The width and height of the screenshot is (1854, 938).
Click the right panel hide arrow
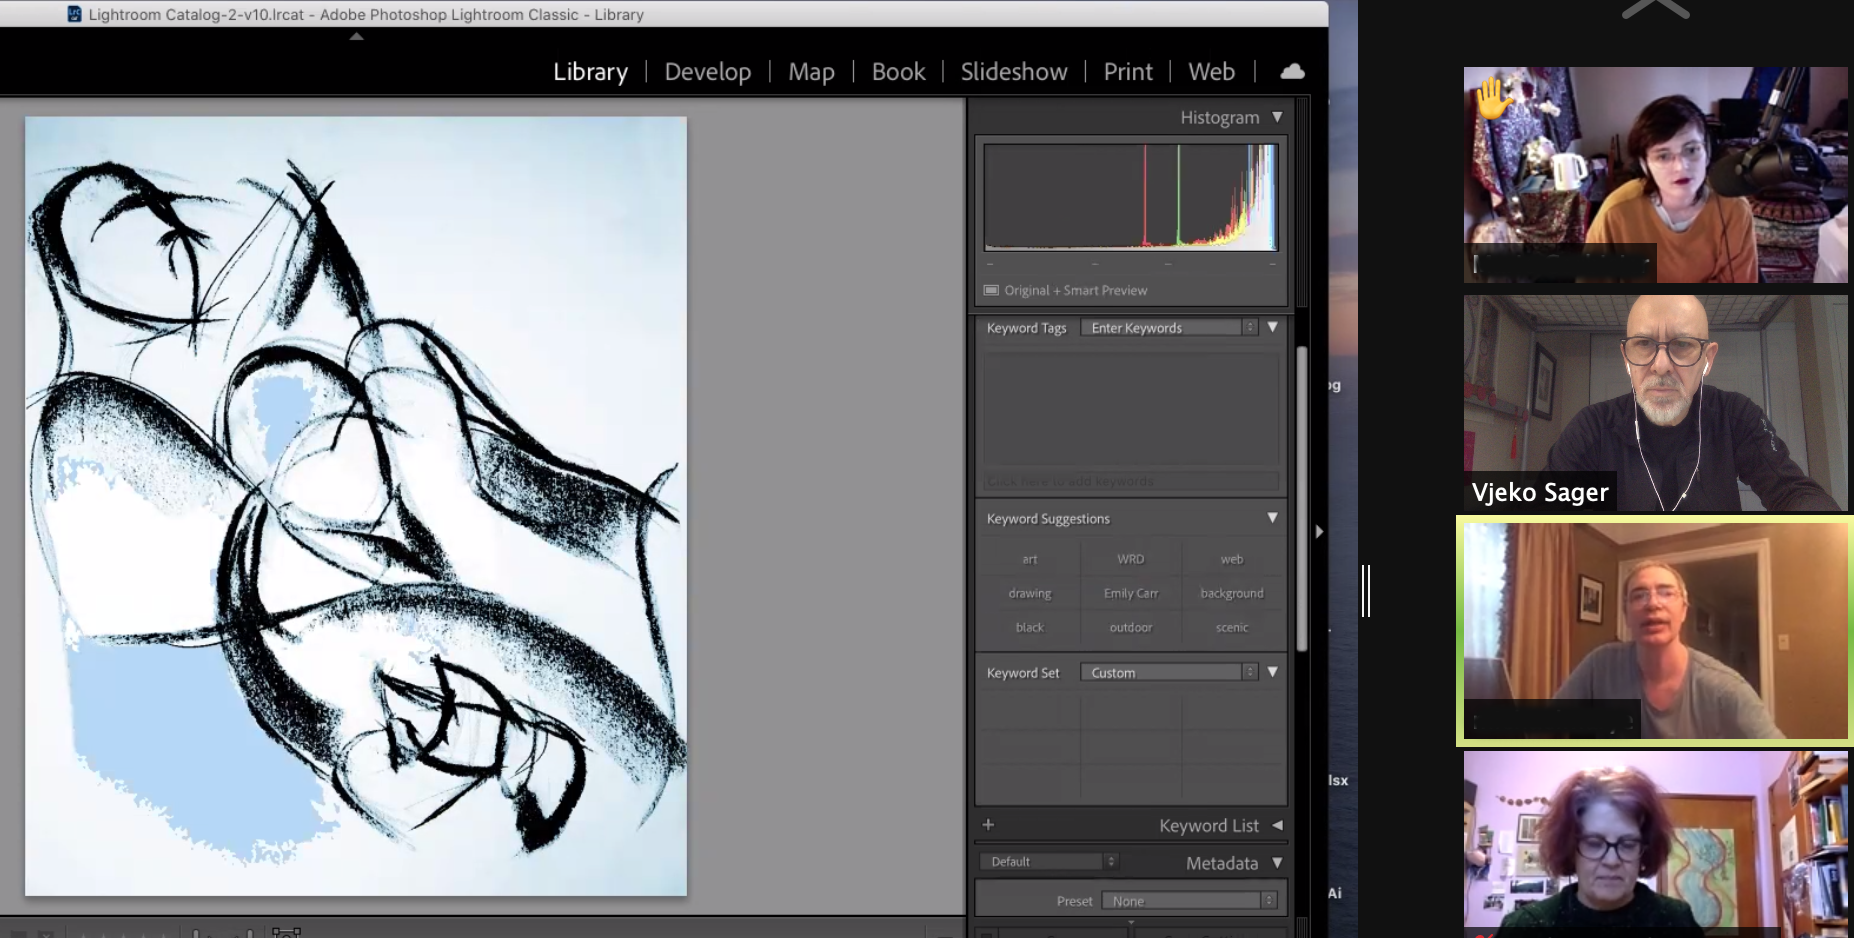1319,531
